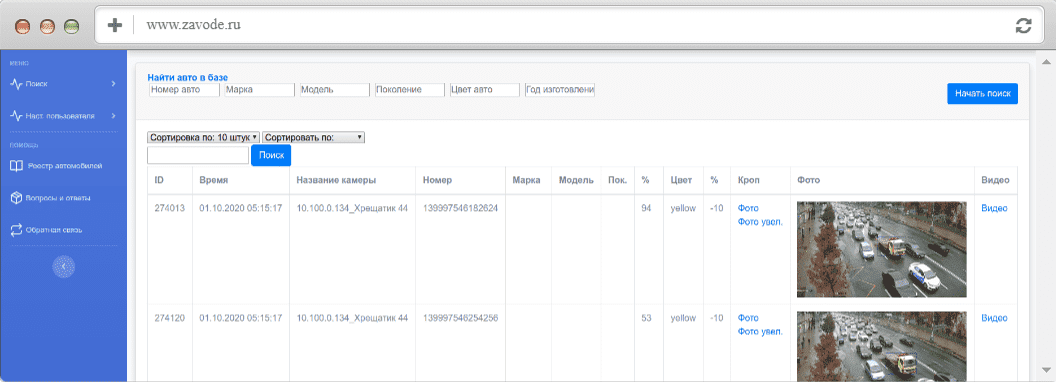The image size is (1056, 382).
Task: Click number cell 139997546254256
Action: (x=461, y=318)
